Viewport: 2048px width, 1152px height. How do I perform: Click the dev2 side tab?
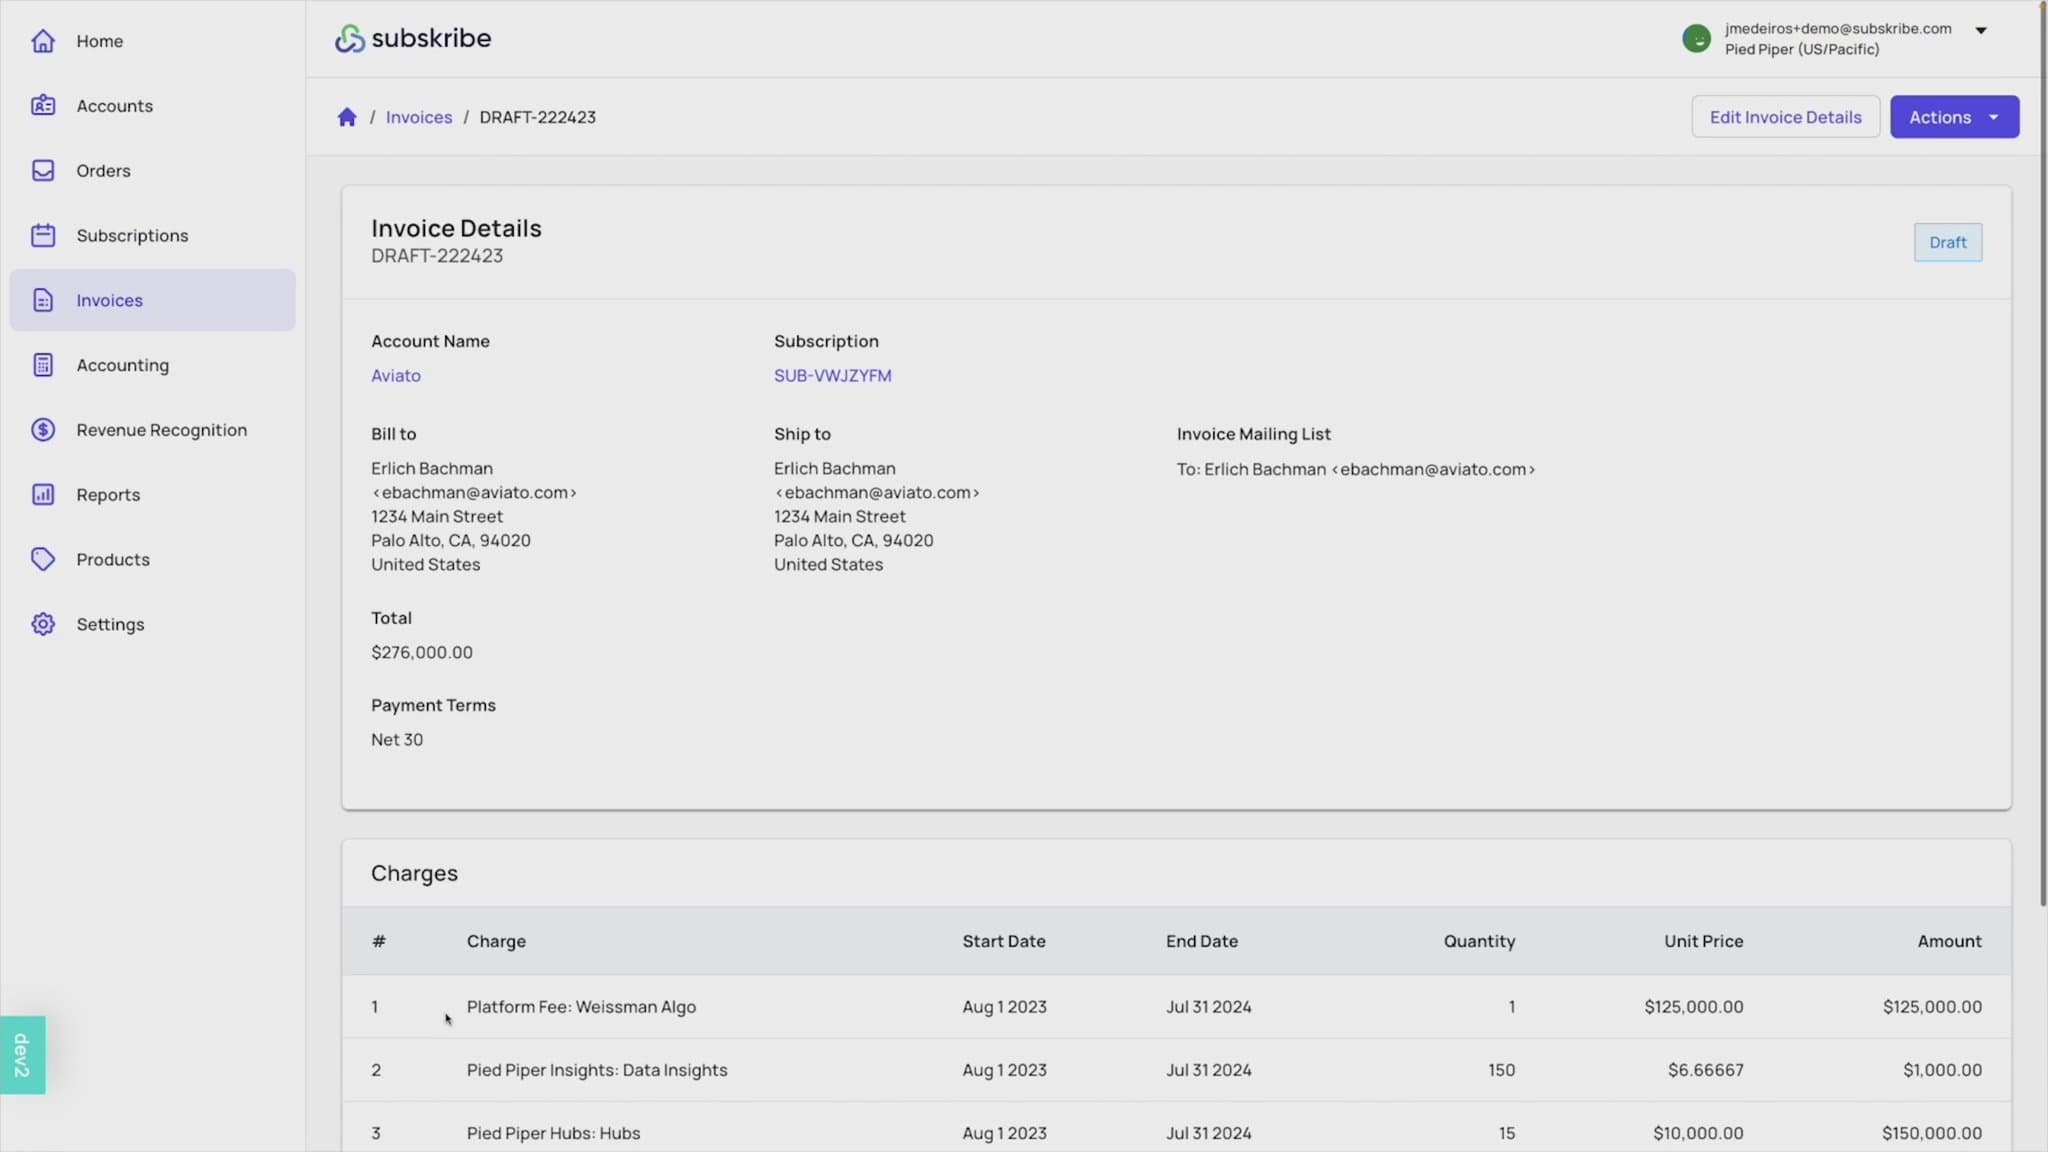point(22,1055)
